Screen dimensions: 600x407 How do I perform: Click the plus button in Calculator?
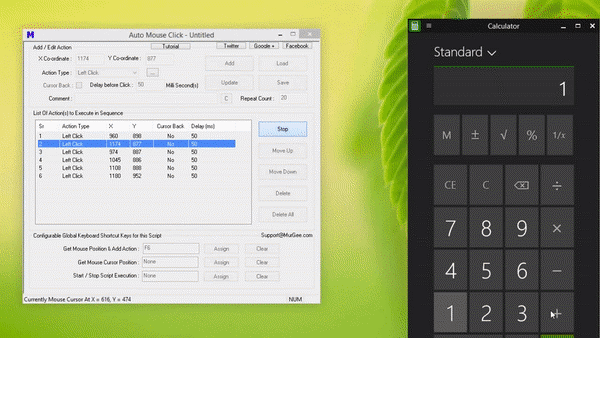pyautogui.click(x=557, y=313)
